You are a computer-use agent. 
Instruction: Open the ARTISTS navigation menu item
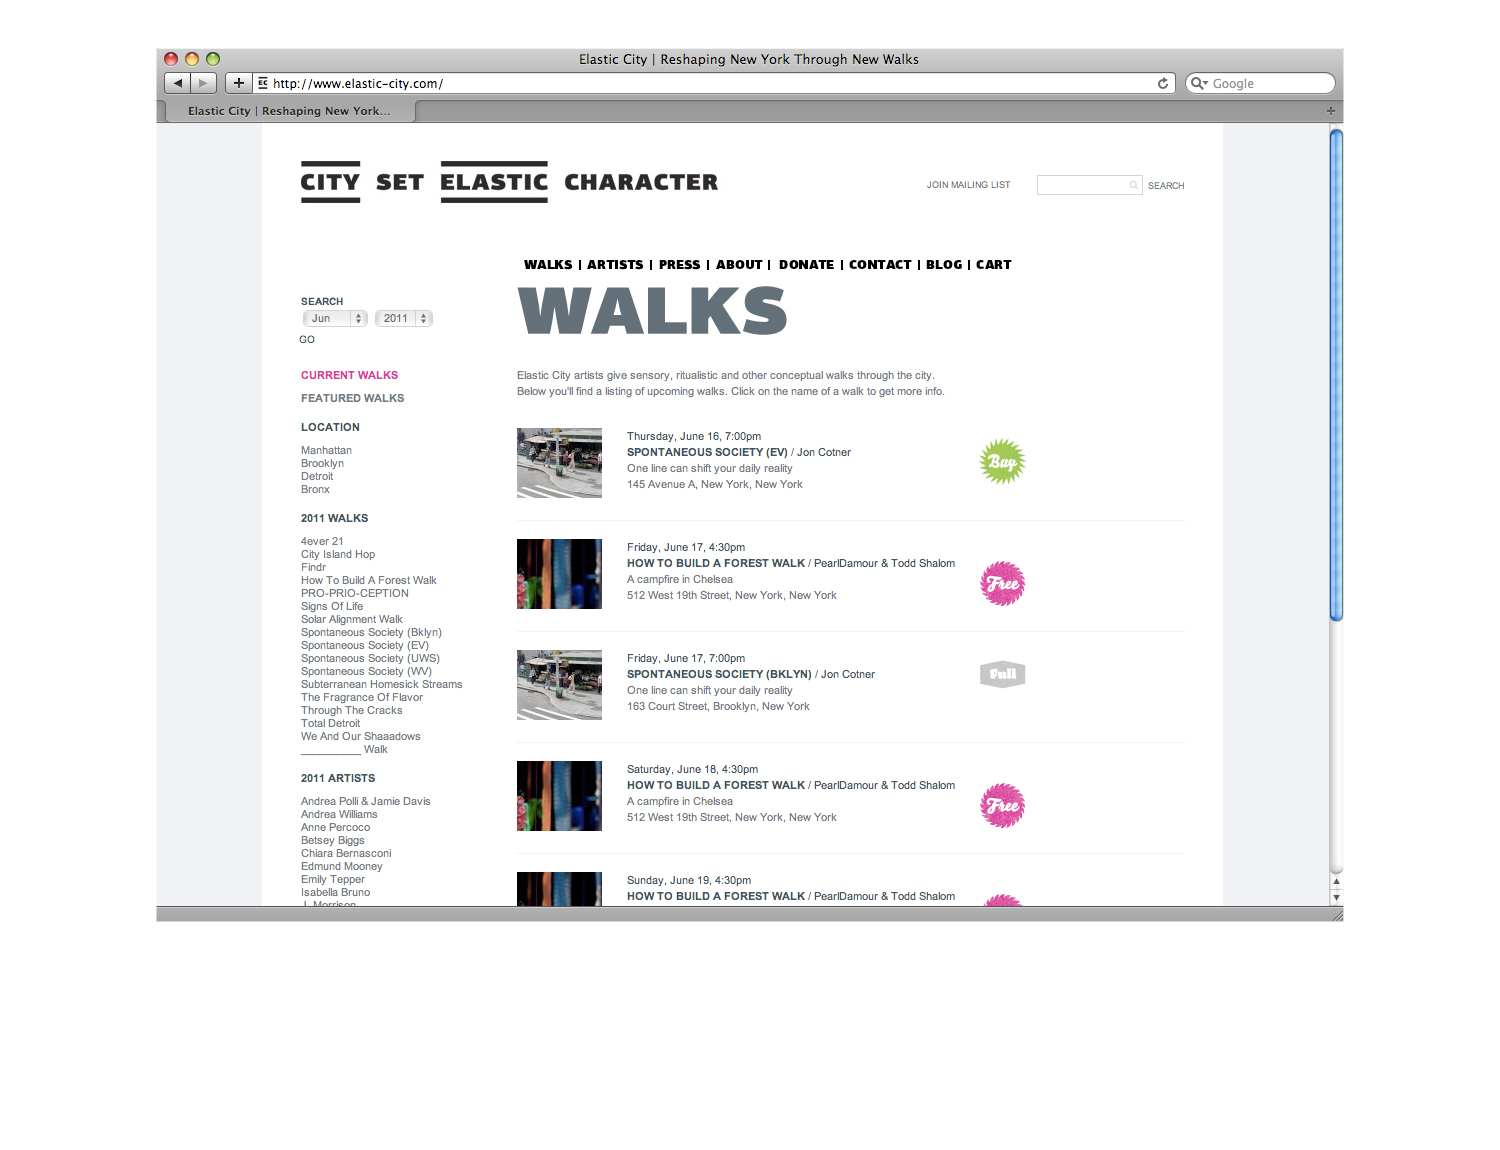tap(615, 265)
